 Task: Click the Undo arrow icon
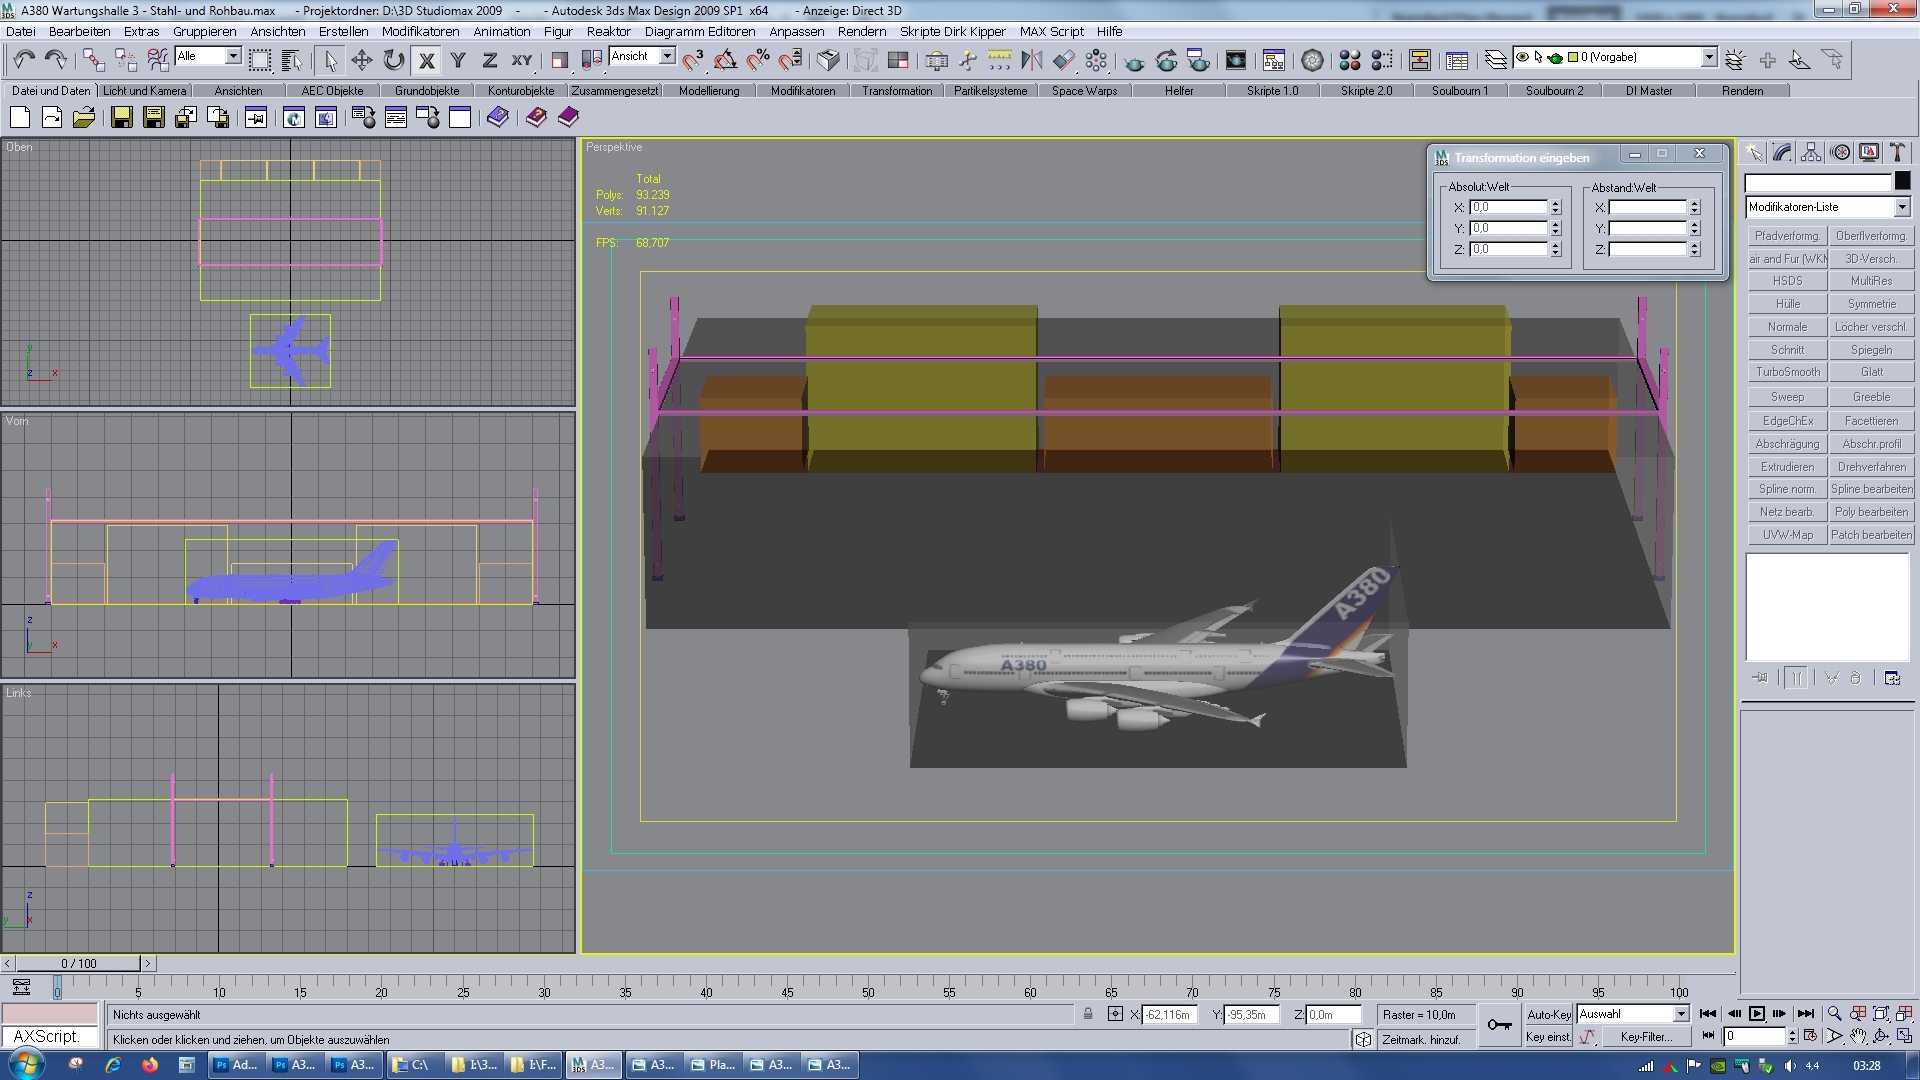[24, 60]
